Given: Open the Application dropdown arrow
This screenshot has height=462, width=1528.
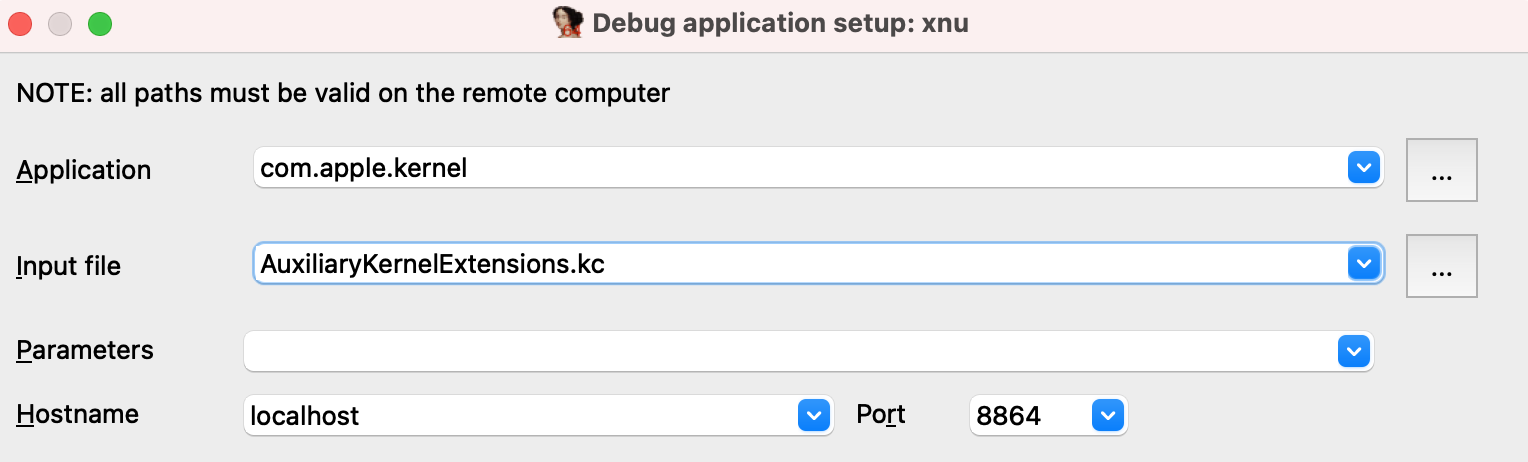Looking at the screenshot, I should (x=1363, y=168).
